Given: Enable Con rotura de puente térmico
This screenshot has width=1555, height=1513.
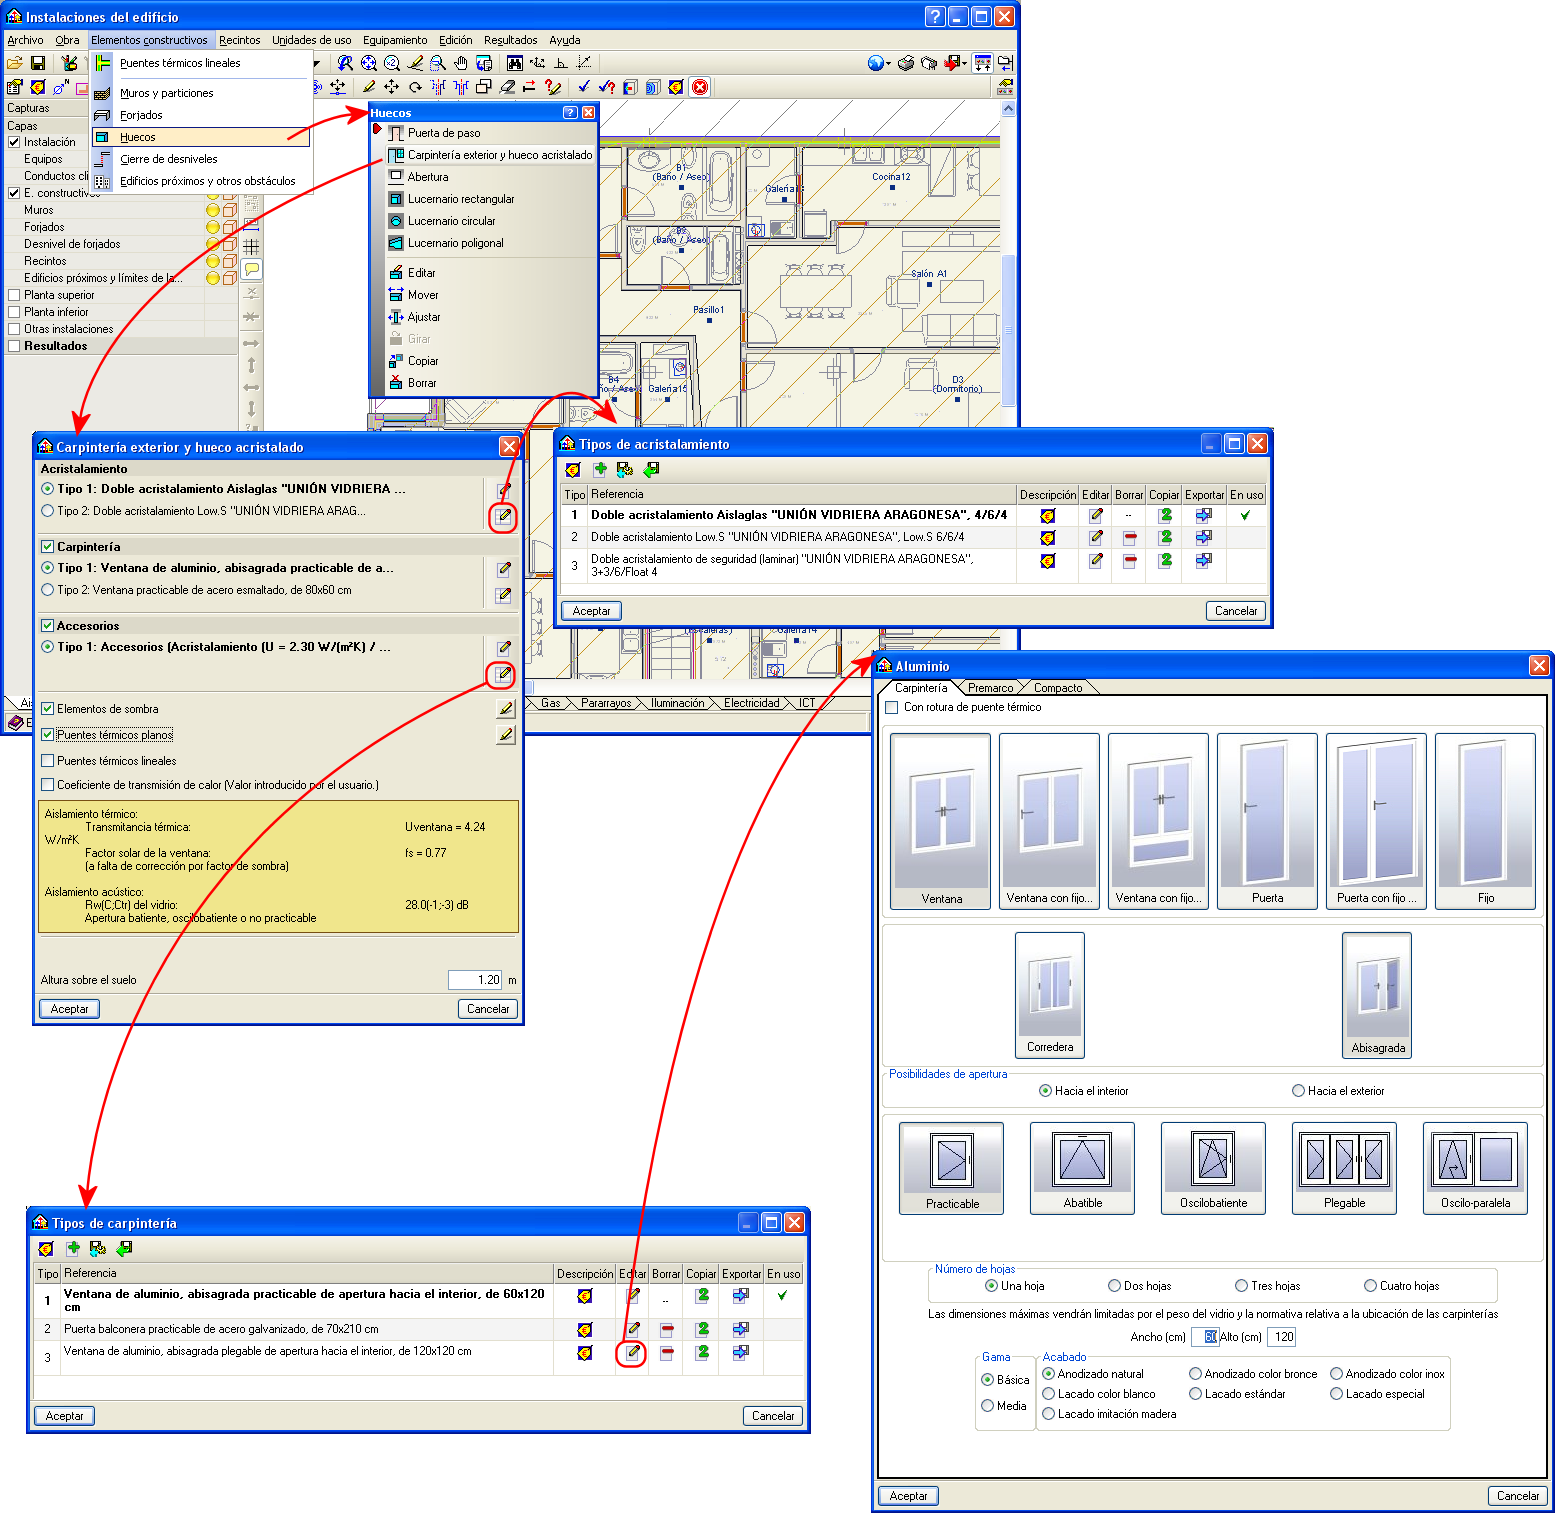Looking at the screenshot, I should (x=892, y=707).
